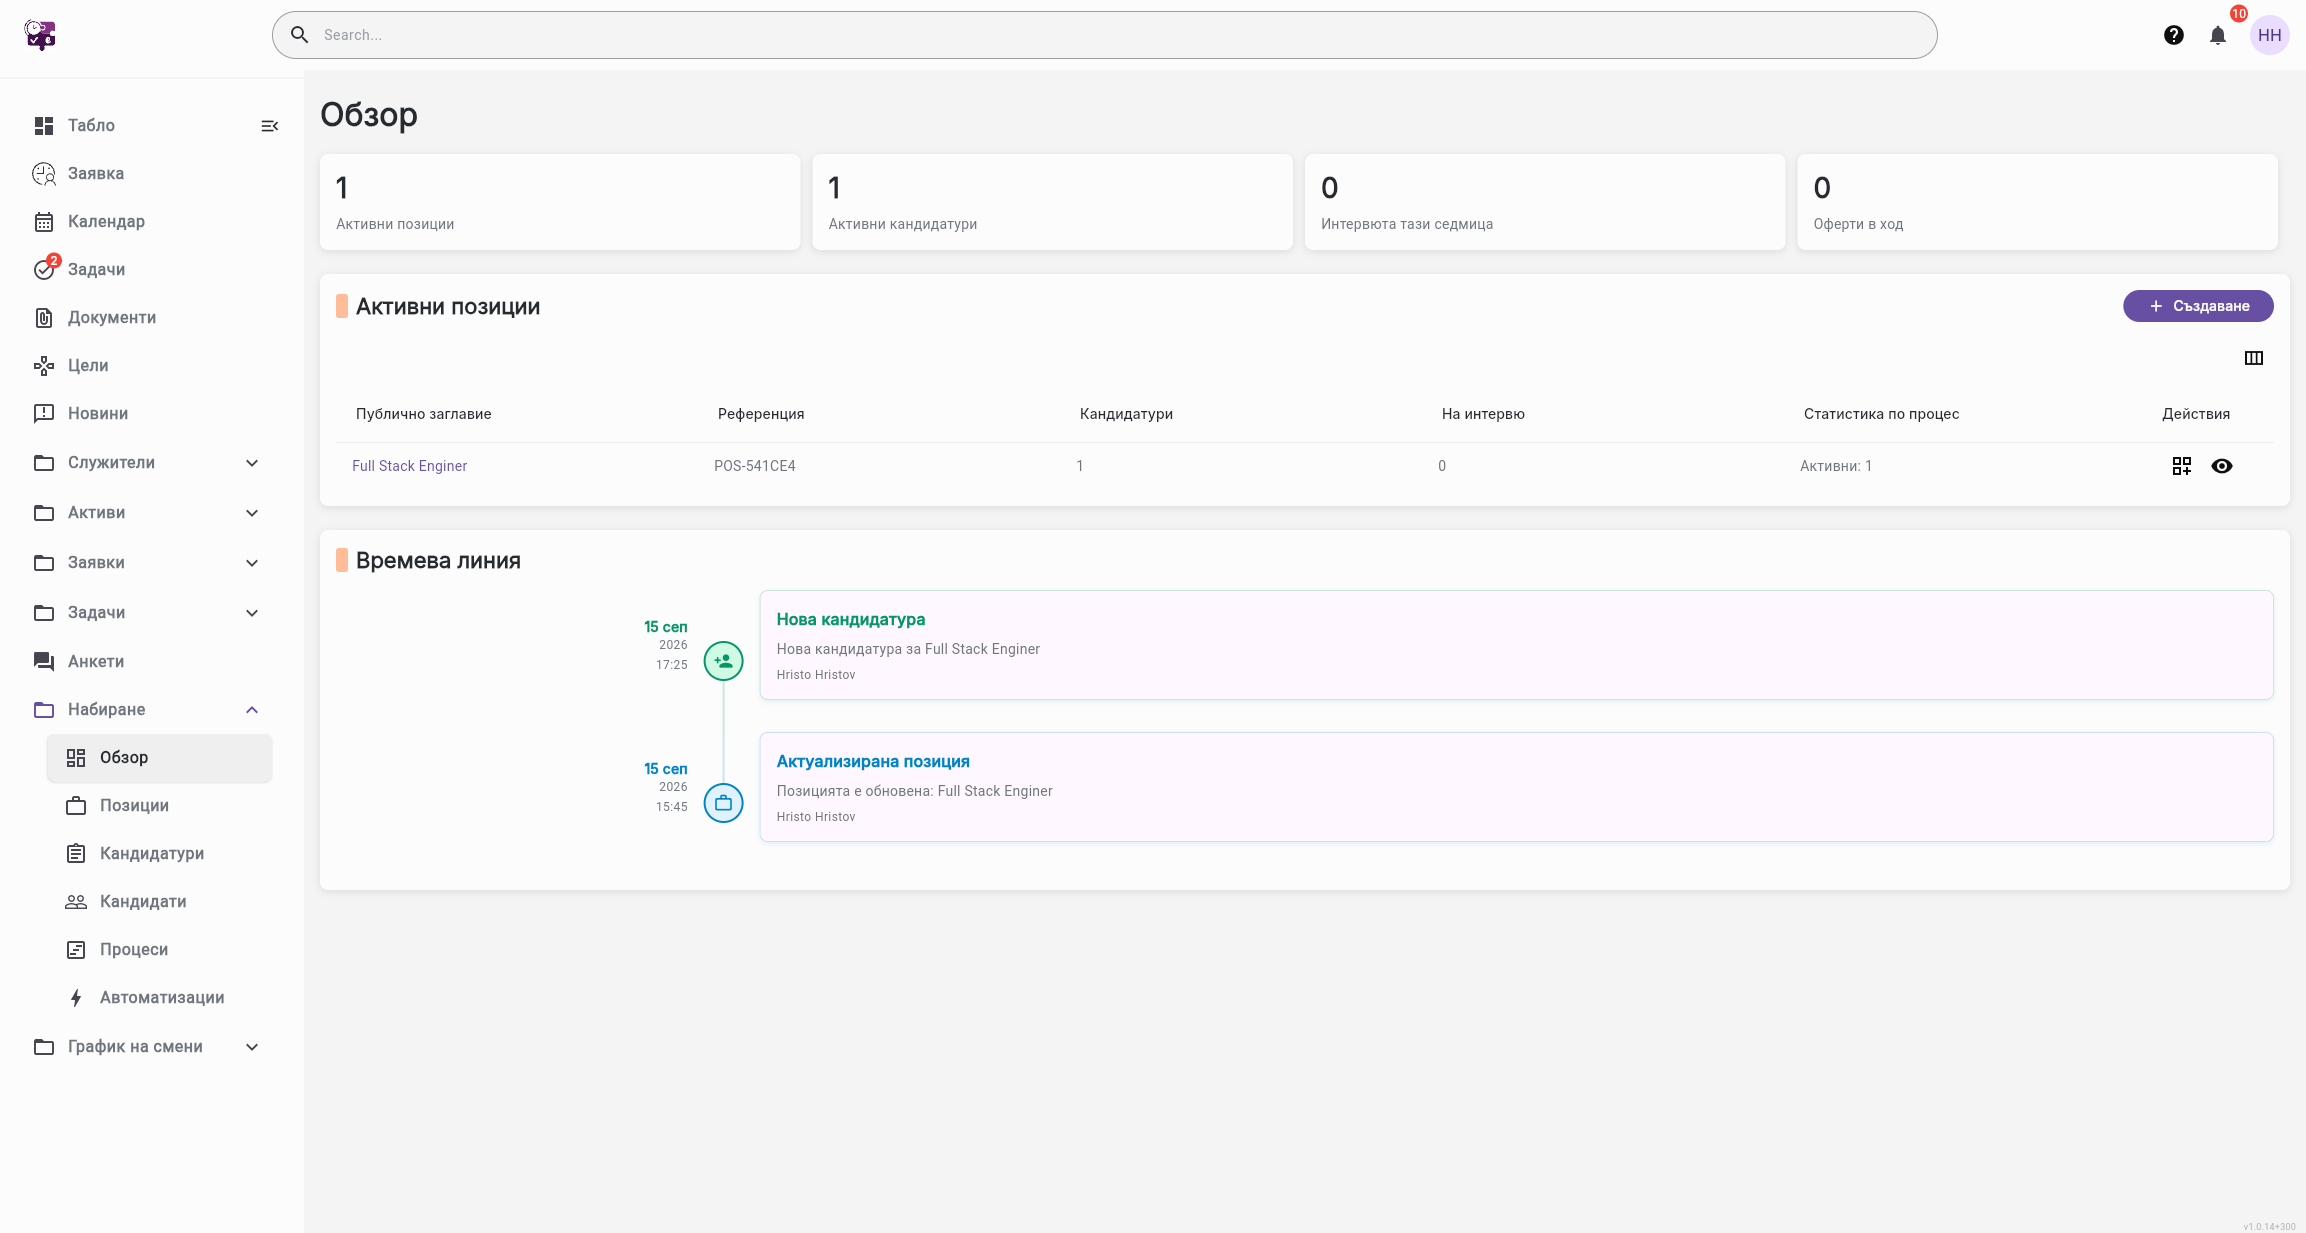Screen dimensions: 2306x1233
Task: Open Календар from the sidebar
Action: point(106,221)
